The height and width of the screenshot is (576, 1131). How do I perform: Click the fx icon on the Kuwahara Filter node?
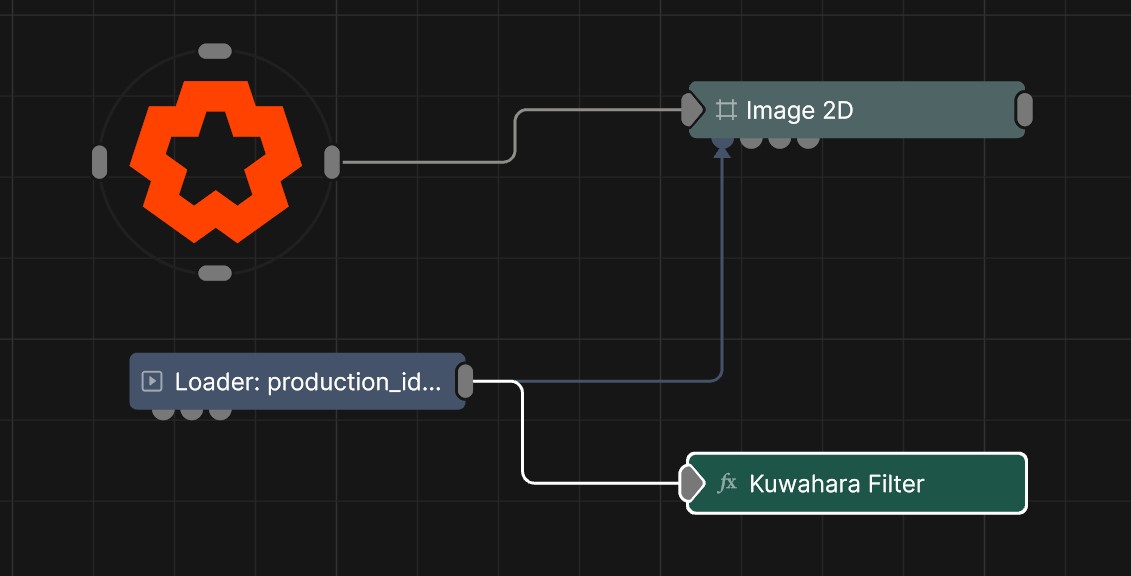click(x=727, y=482)
